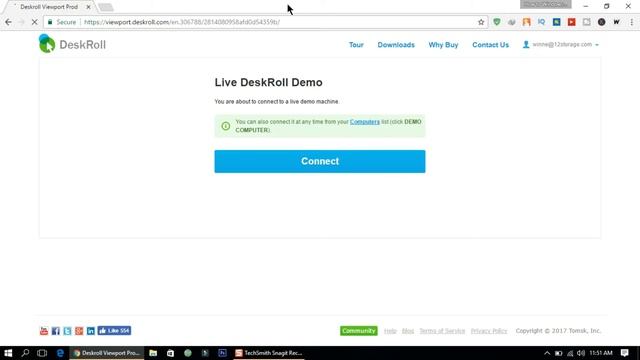Bookmark this page with star icon
Viewport: 640px width, 360px height.
pos(481,22)
